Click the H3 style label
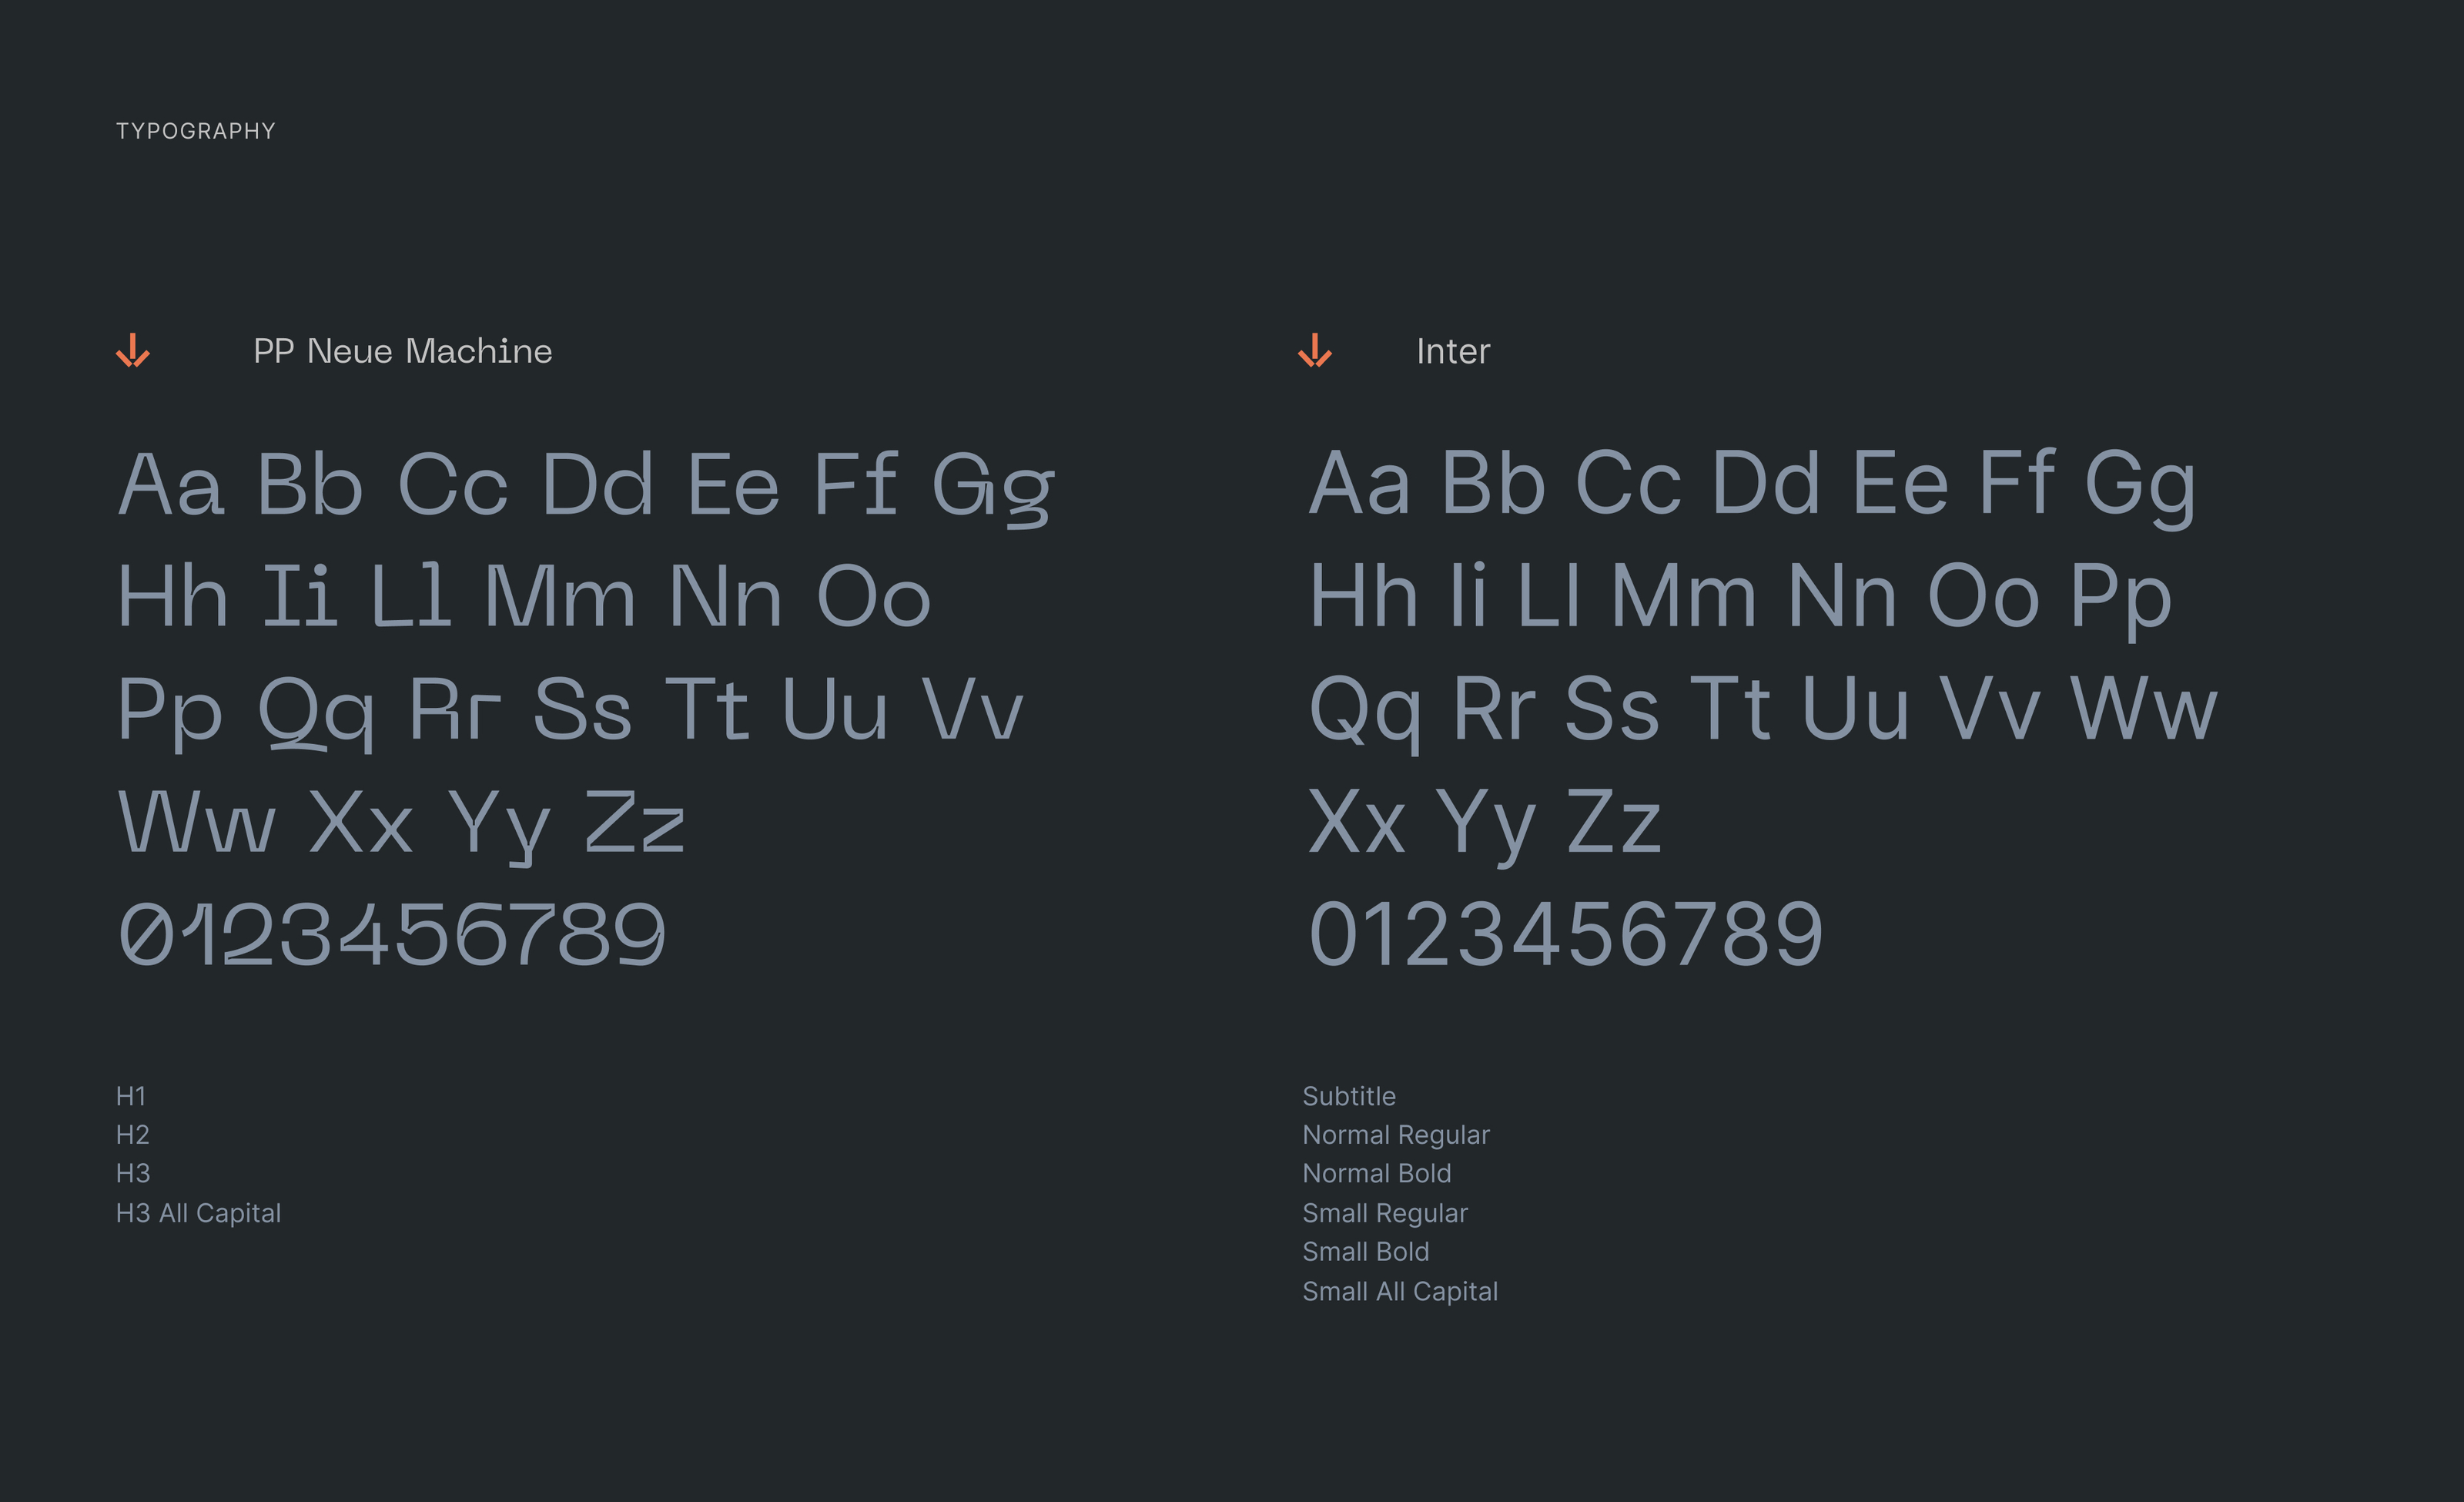 tap(133, 1173)
